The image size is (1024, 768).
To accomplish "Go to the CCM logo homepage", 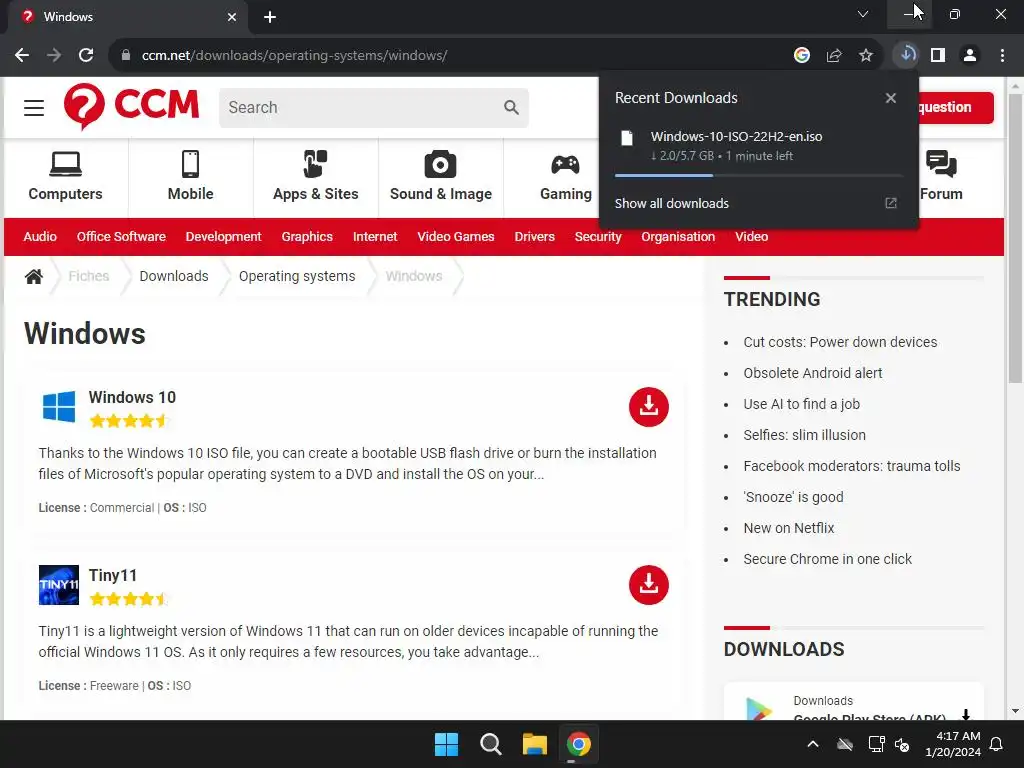I will [131, 106].
